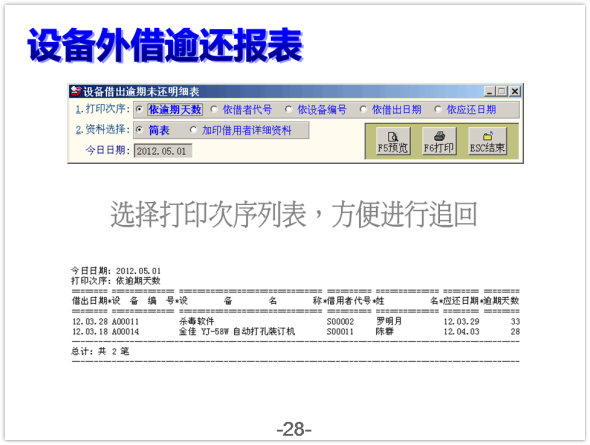590x445 pixels.
Task: Click the 逾期天数 column header
Action: pos(501,301)
